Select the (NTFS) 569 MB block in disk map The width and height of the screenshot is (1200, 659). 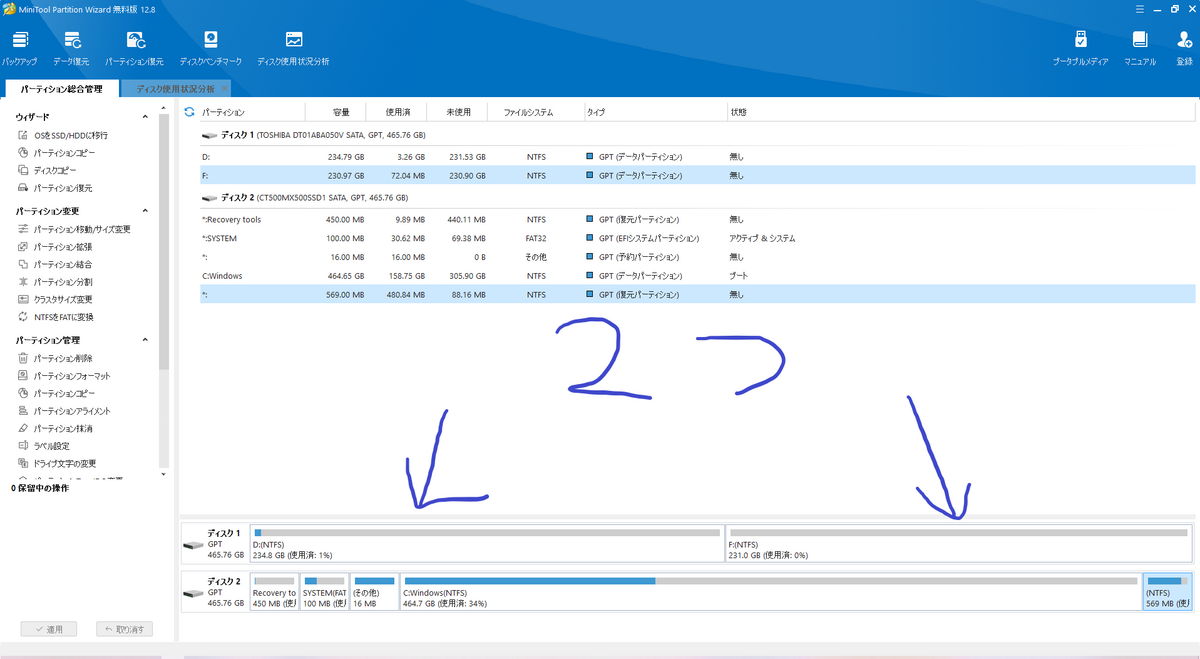coord(1167,591)
